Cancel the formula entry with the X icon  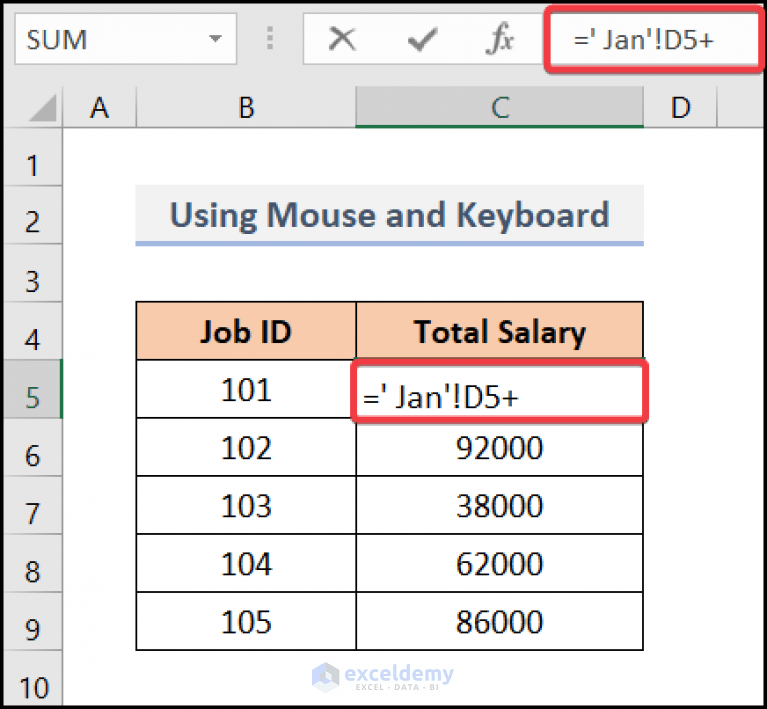[342, 39]
